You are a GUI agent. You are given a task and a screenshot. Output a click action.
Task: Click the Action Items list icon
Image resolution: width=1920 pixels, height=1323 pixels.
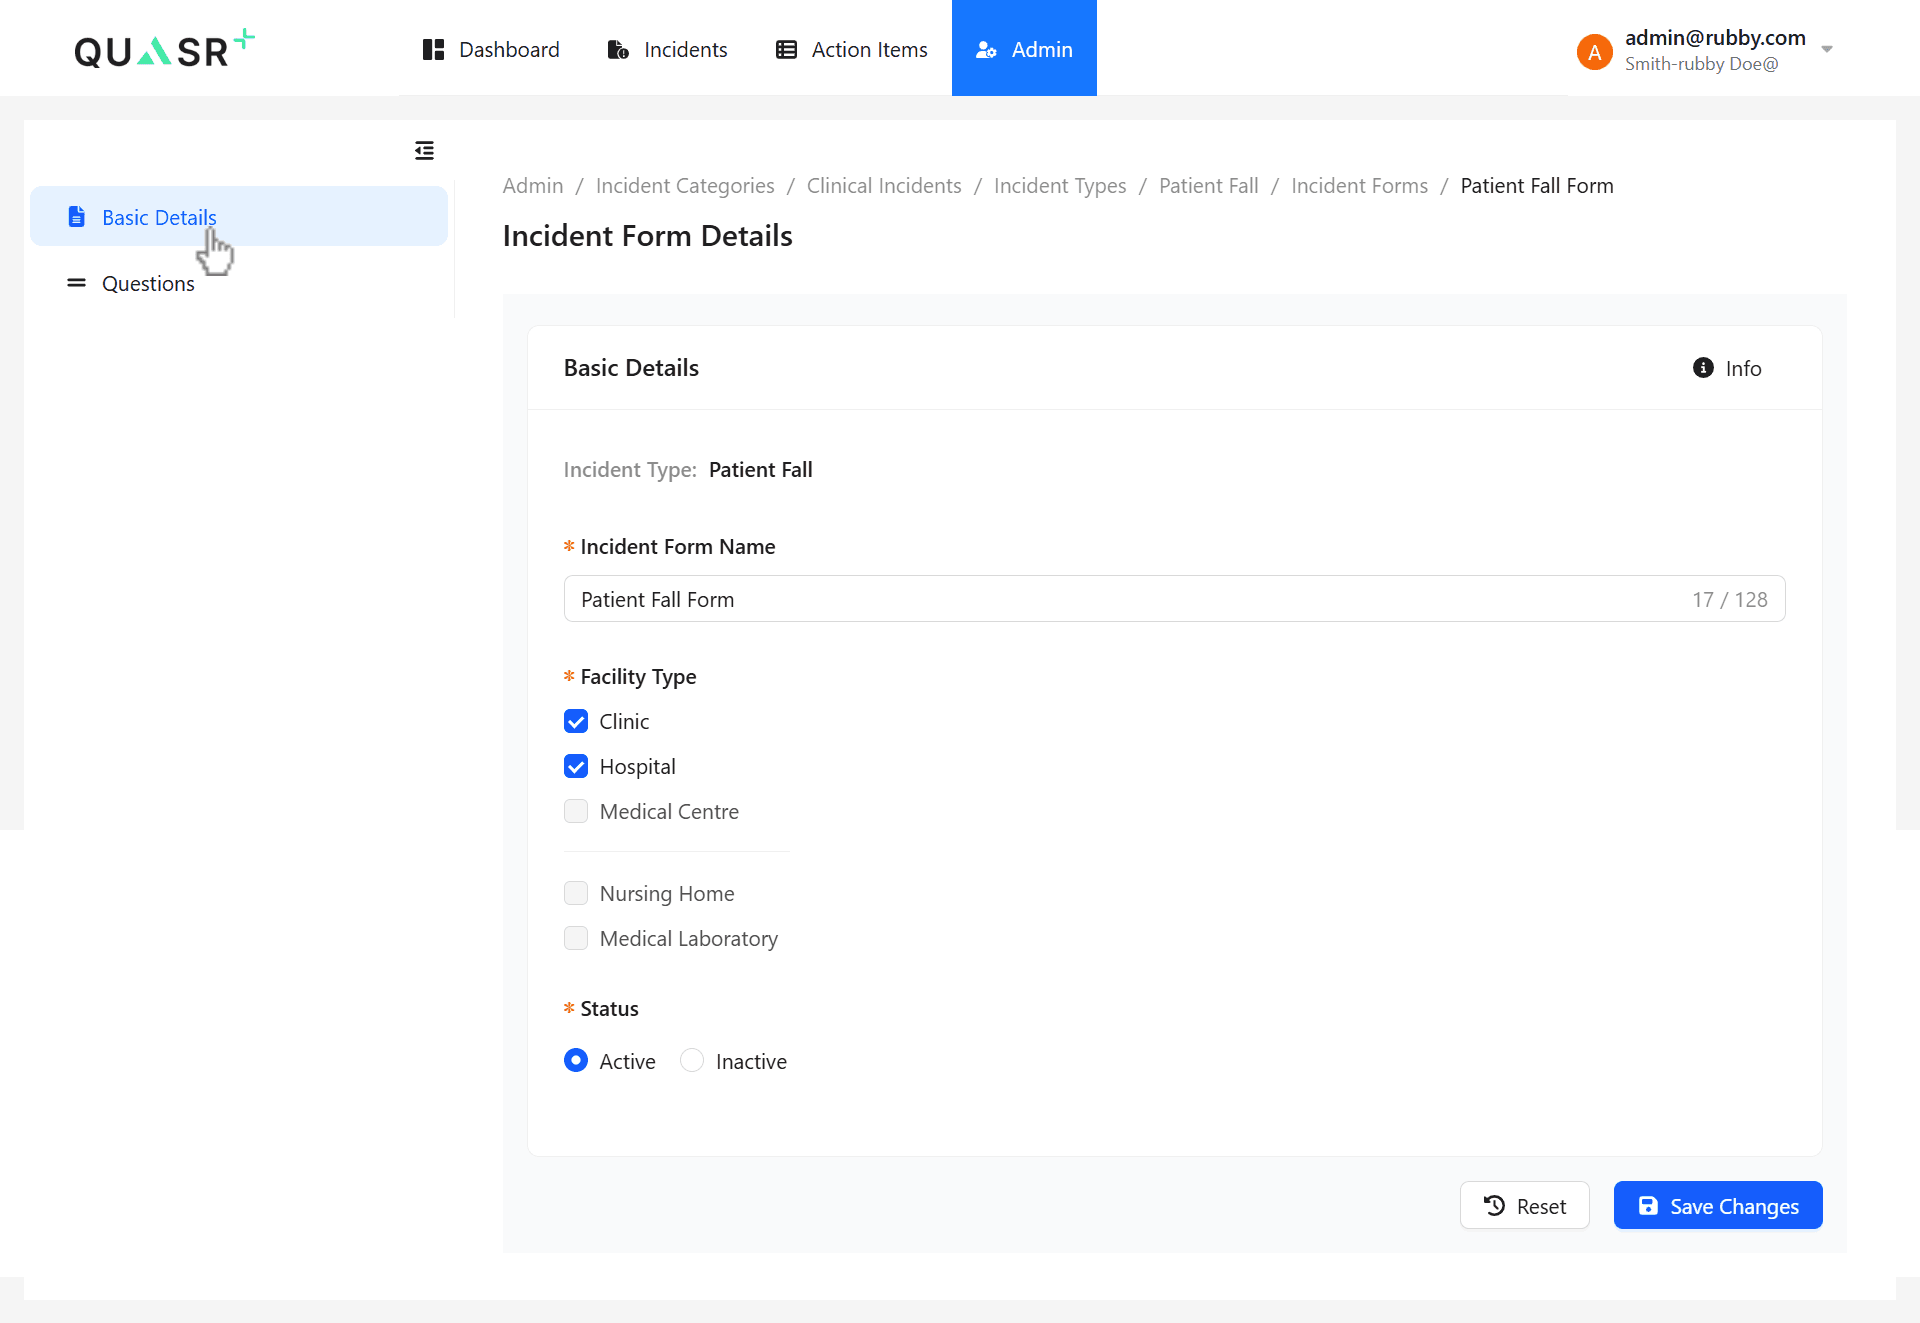tap(786, 49)
